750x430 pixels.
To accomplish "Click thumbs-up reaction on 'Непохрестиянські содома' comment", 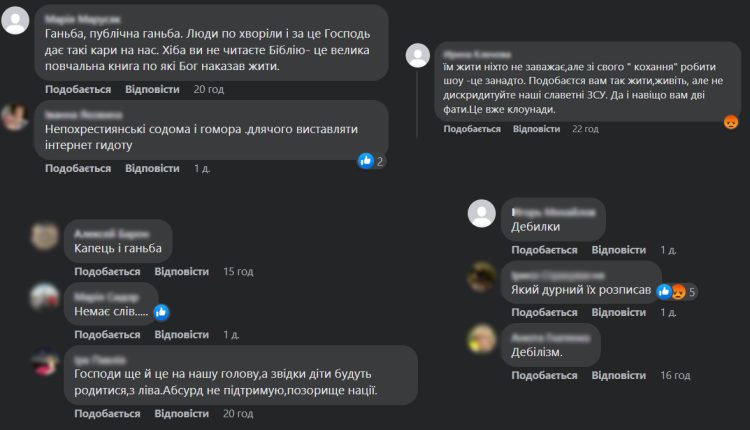I will click(x=366, y=161).
